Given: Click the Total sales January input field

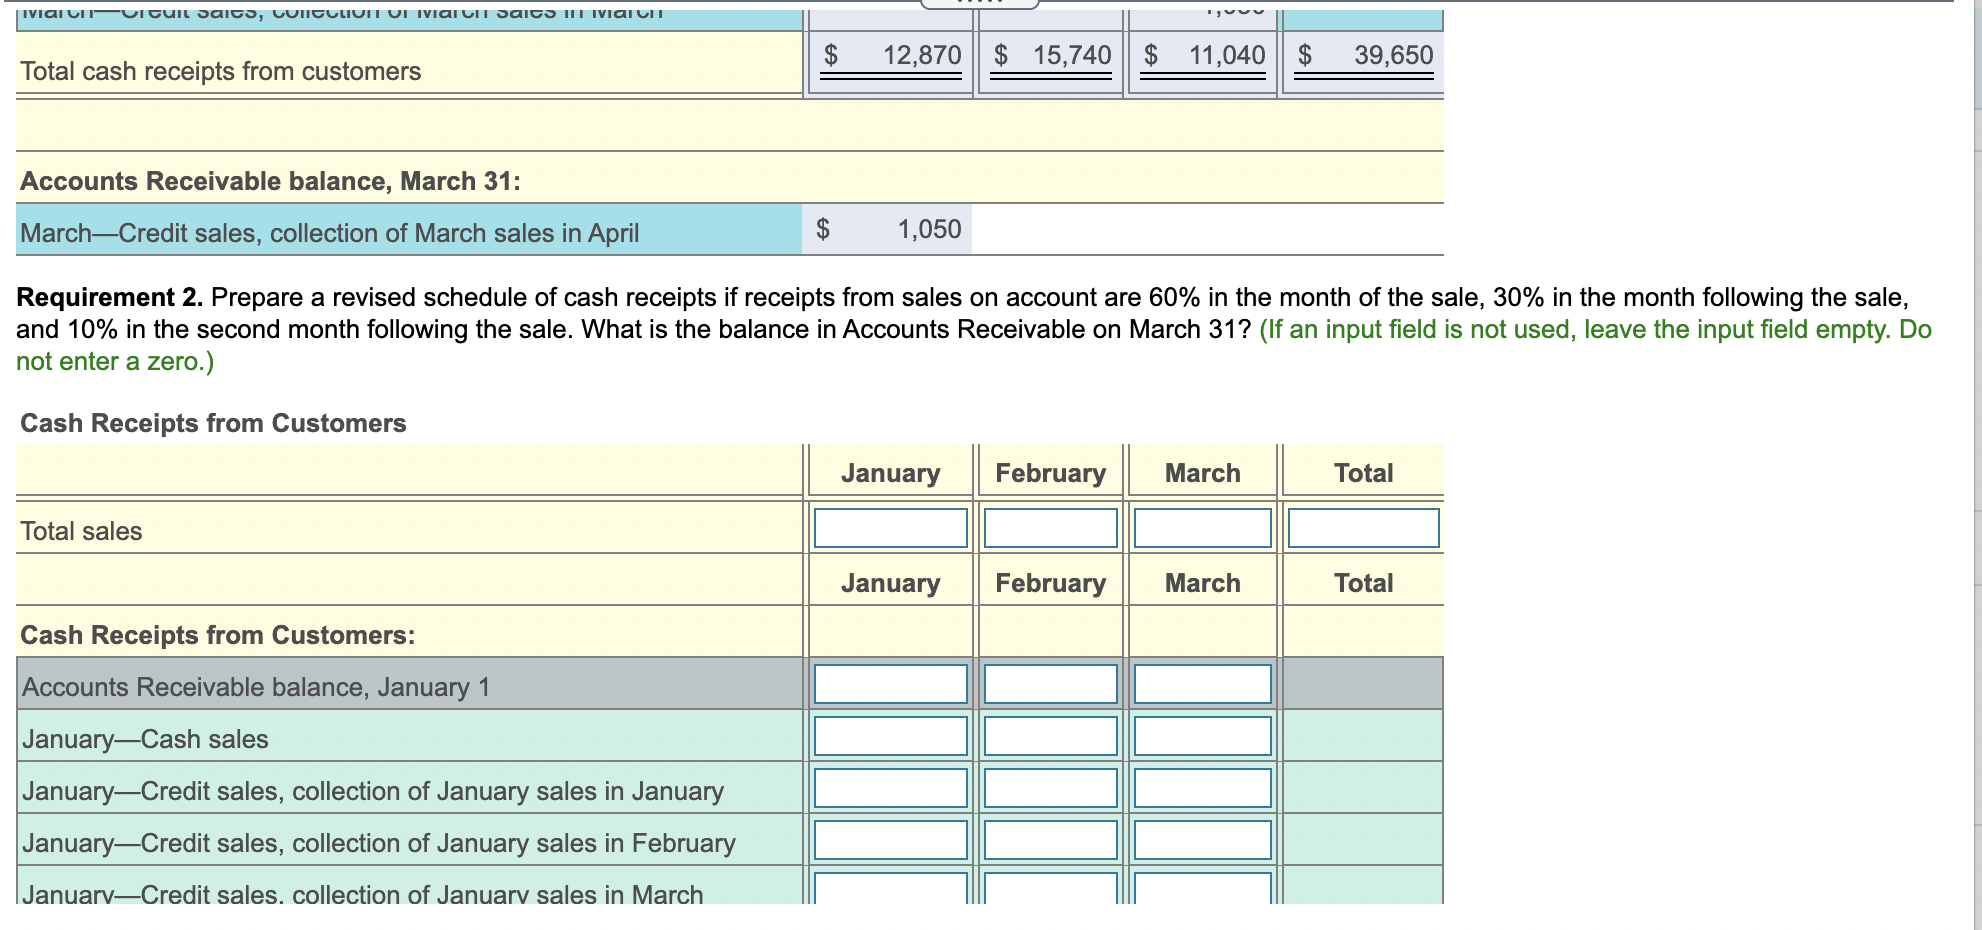Looking at the screenshot, I should (891, 528).
